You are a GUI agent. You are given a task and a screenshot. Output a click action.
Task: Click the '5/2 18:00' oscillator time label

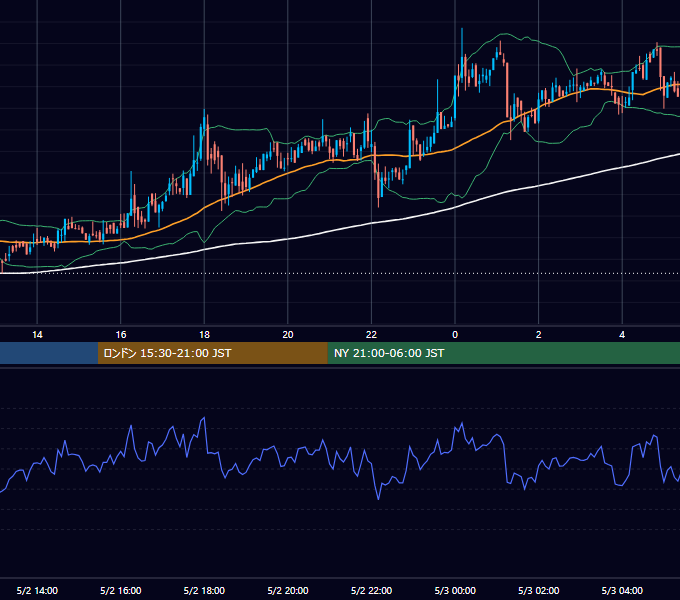tap(204, 590)
